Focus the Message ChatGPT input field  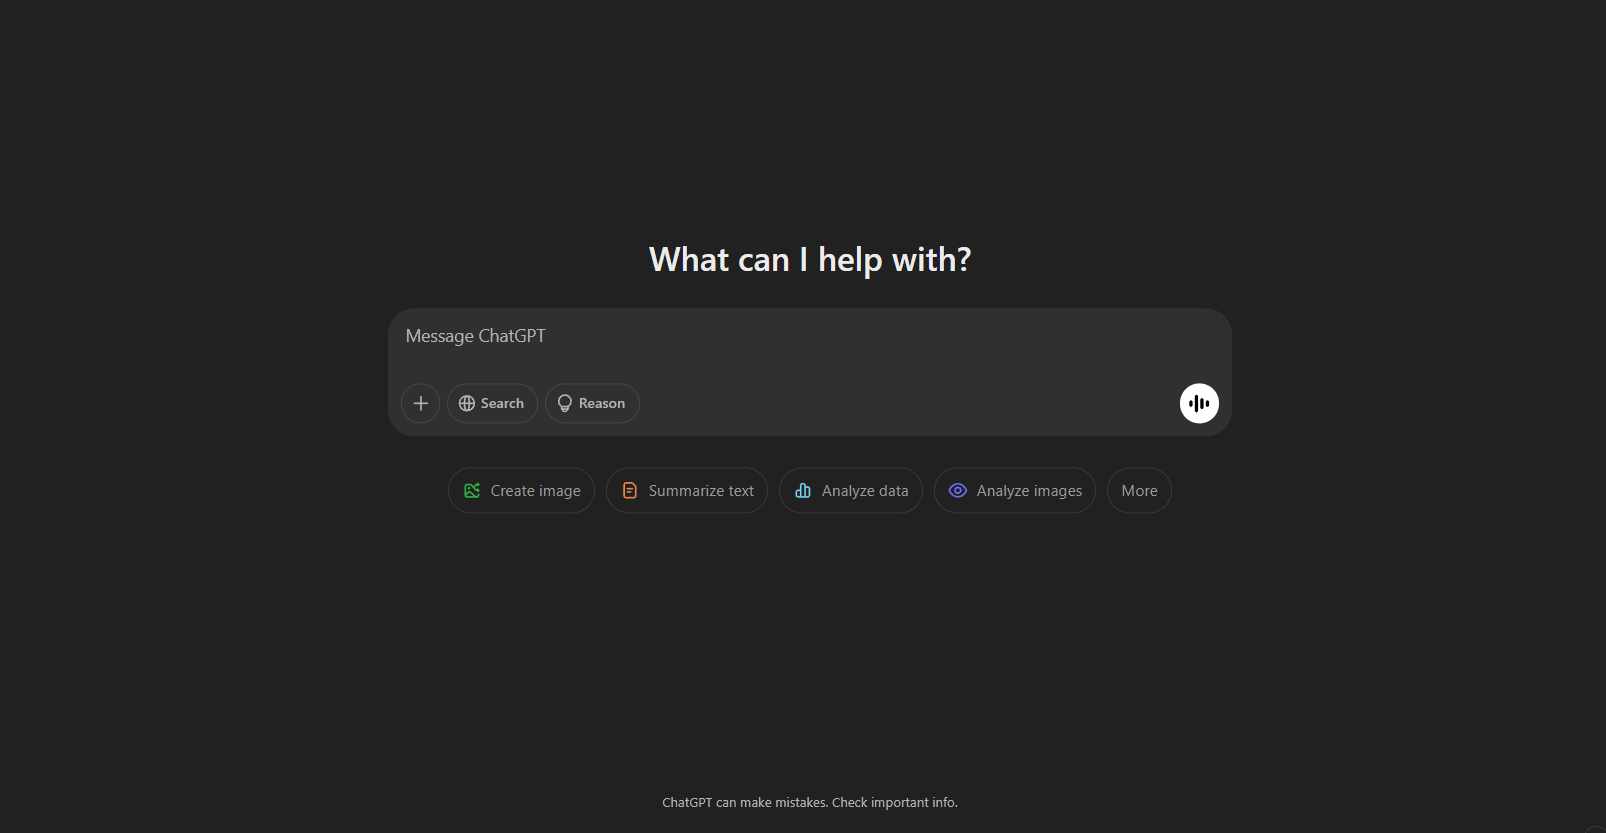(x=809, y=337)
